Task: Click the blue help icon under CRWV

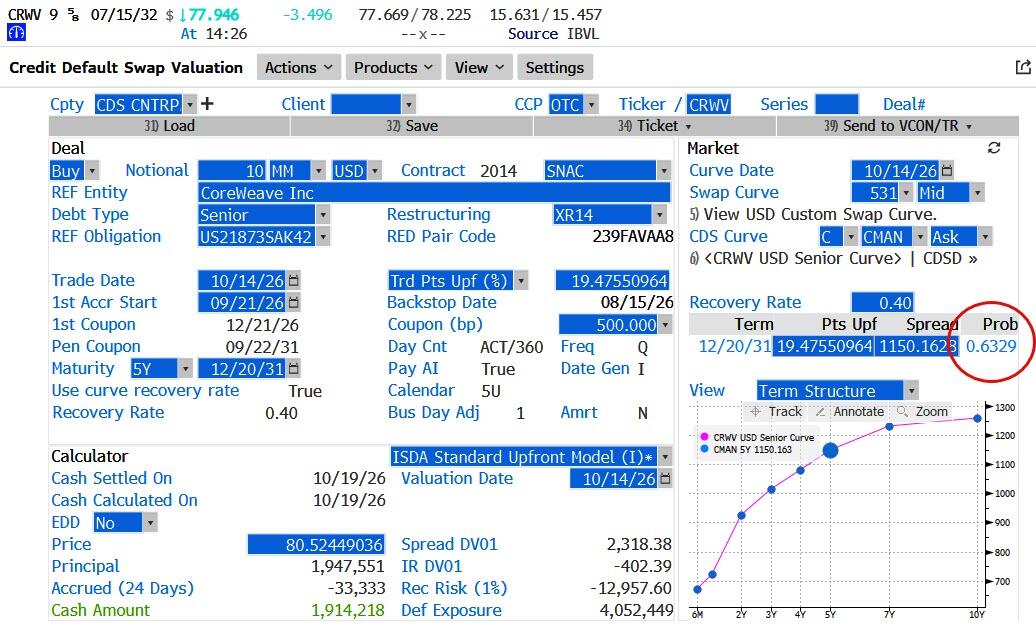Action: pos(17,32)
